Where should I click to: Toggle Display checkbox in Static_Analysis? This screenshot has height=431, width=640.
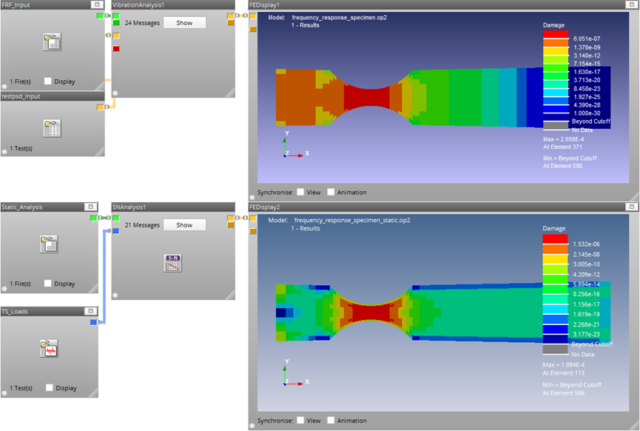[x=48, y=283]
